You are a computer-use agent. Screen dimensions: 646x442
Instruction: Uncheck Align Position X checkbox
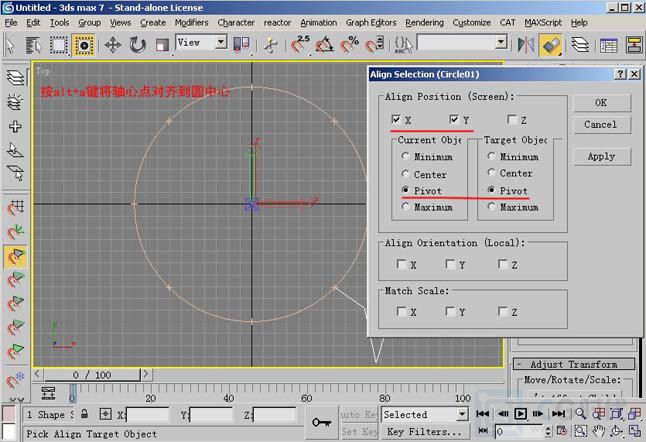(x=396, y=119)
